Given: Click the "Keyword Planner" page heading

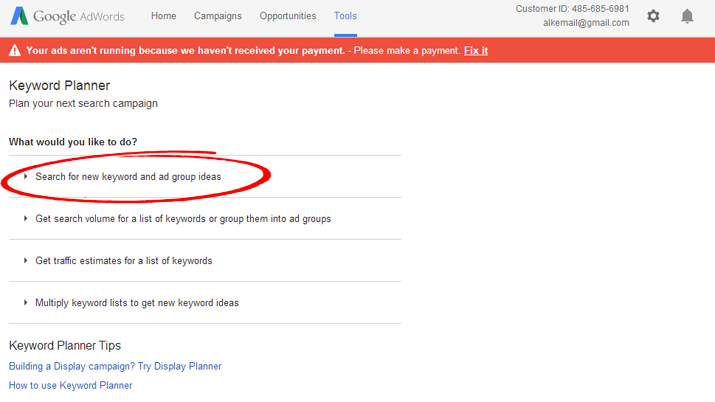Looking at the screenshot, I should tap(59, 86).
